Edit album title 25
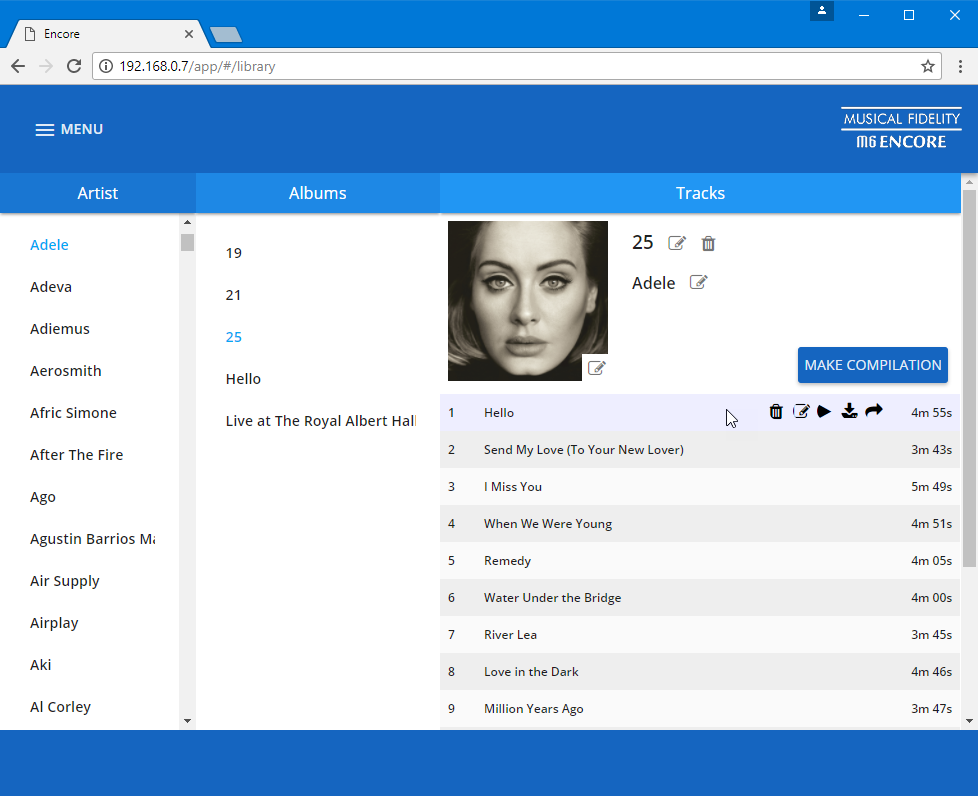The width and height of the screenshot is (978, 796). click(x=677, y=243)
